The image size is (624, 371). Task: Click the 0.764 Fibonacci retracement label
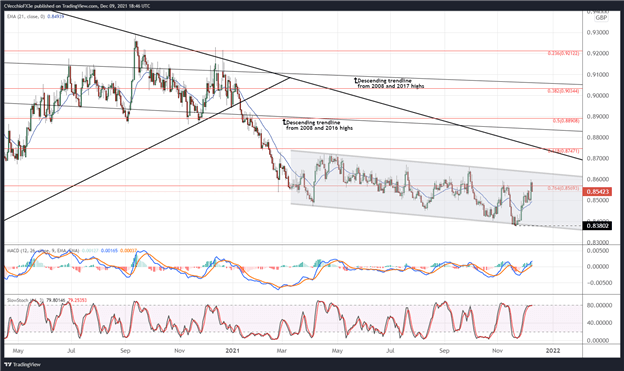click(563, 188)
